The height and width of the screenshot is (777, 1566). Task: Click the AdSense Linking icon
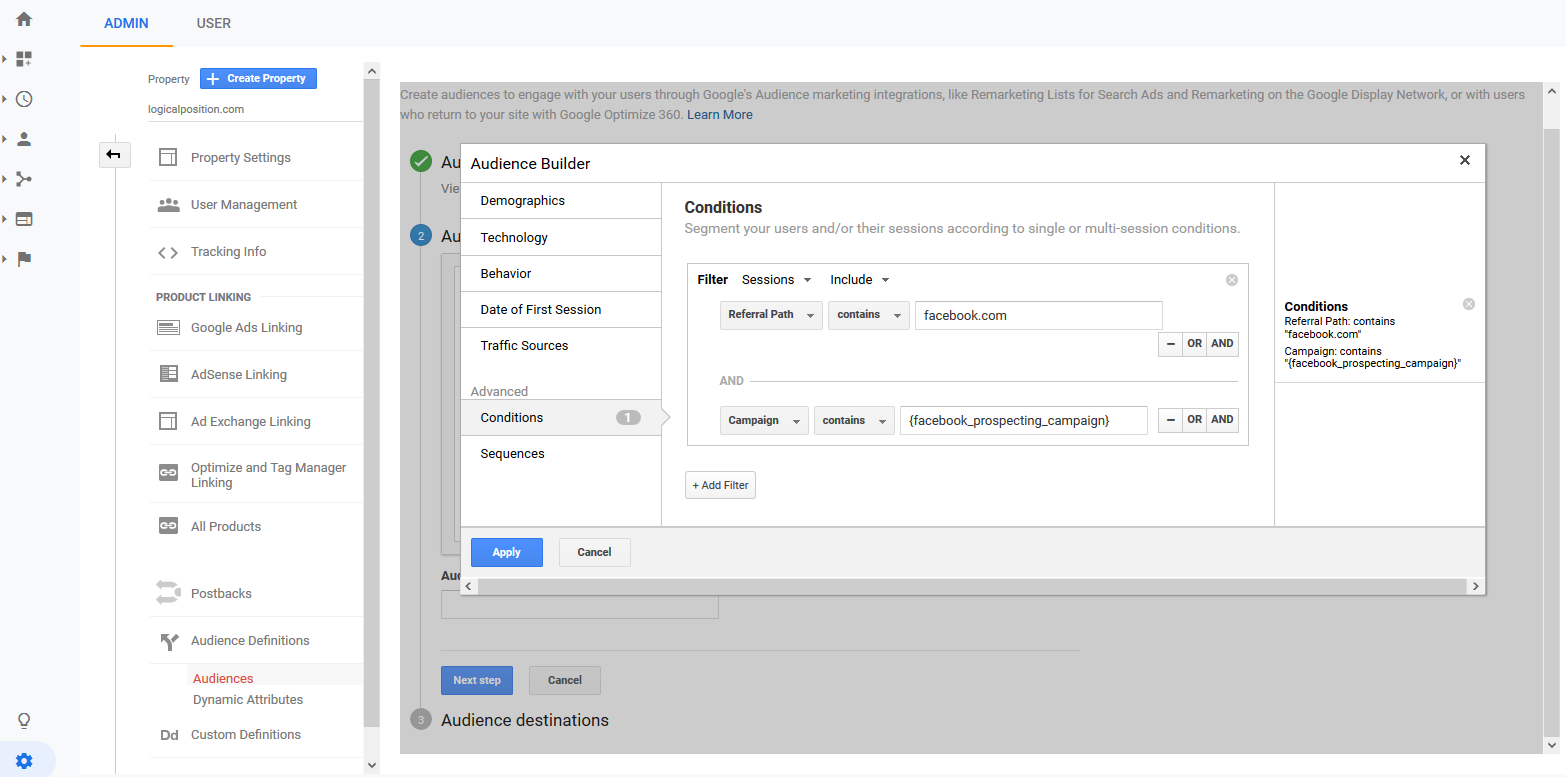[x=168, y=374]
